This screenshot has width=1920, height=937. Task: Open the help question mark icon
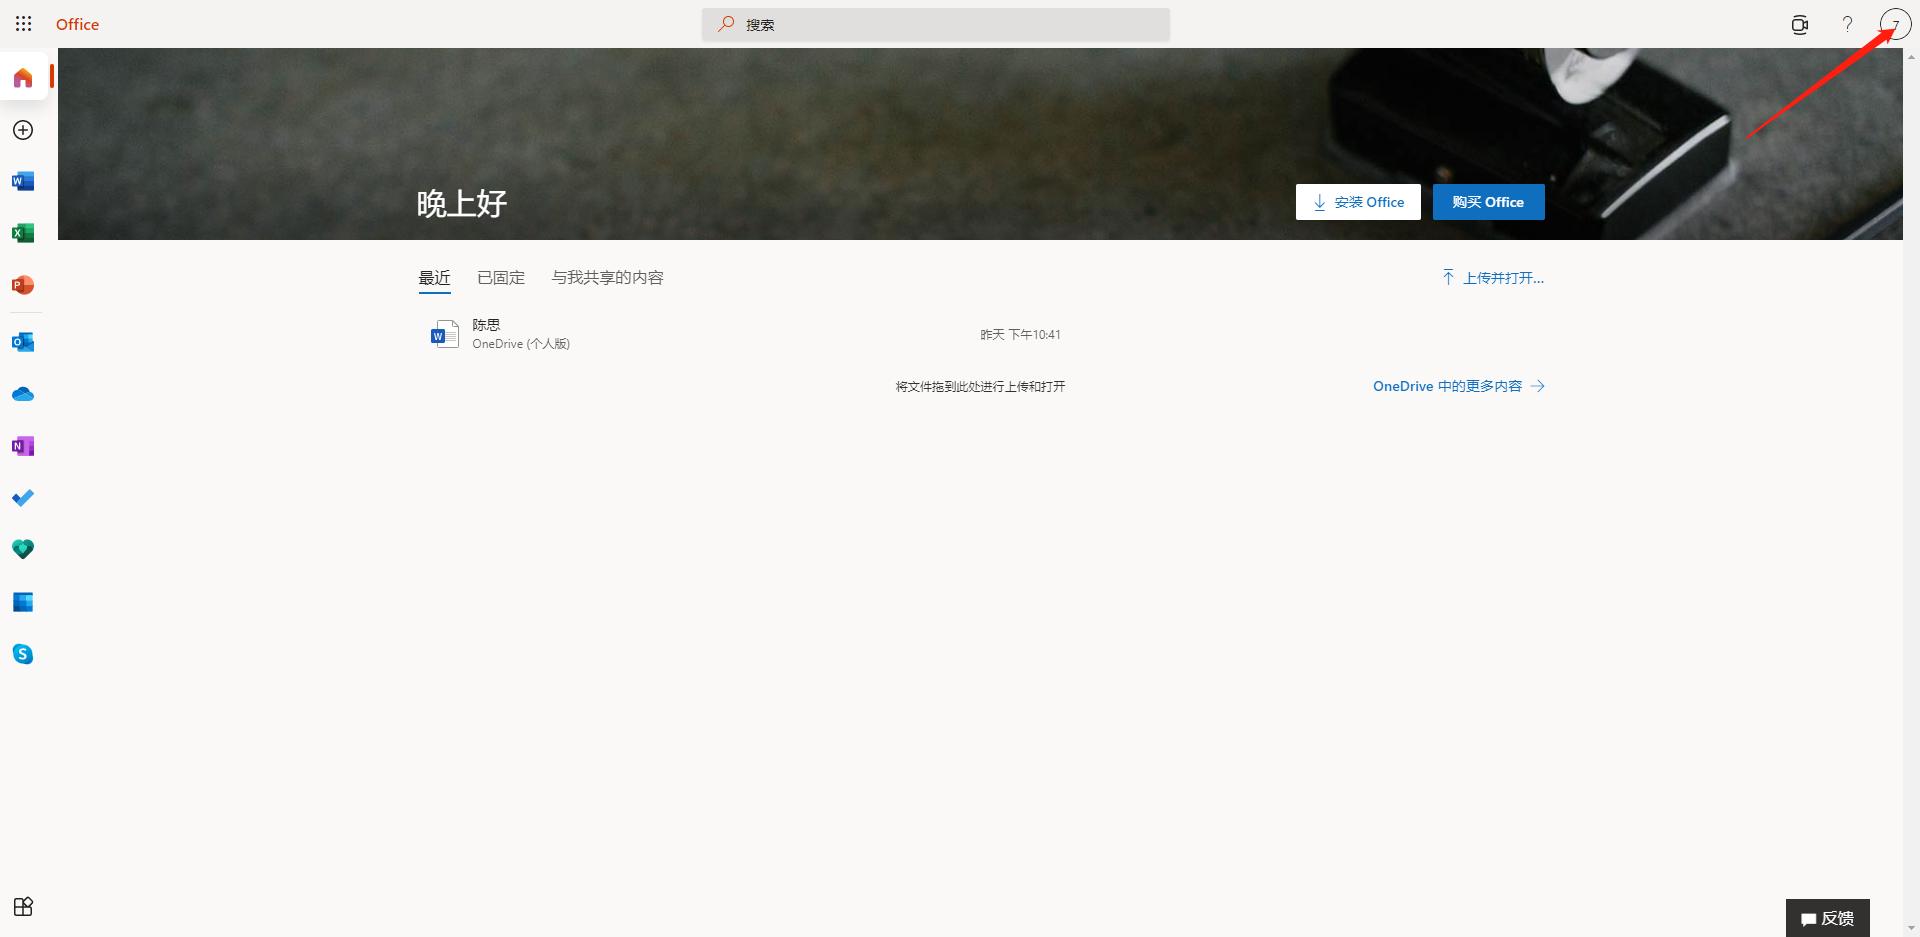pos(1848,24)
